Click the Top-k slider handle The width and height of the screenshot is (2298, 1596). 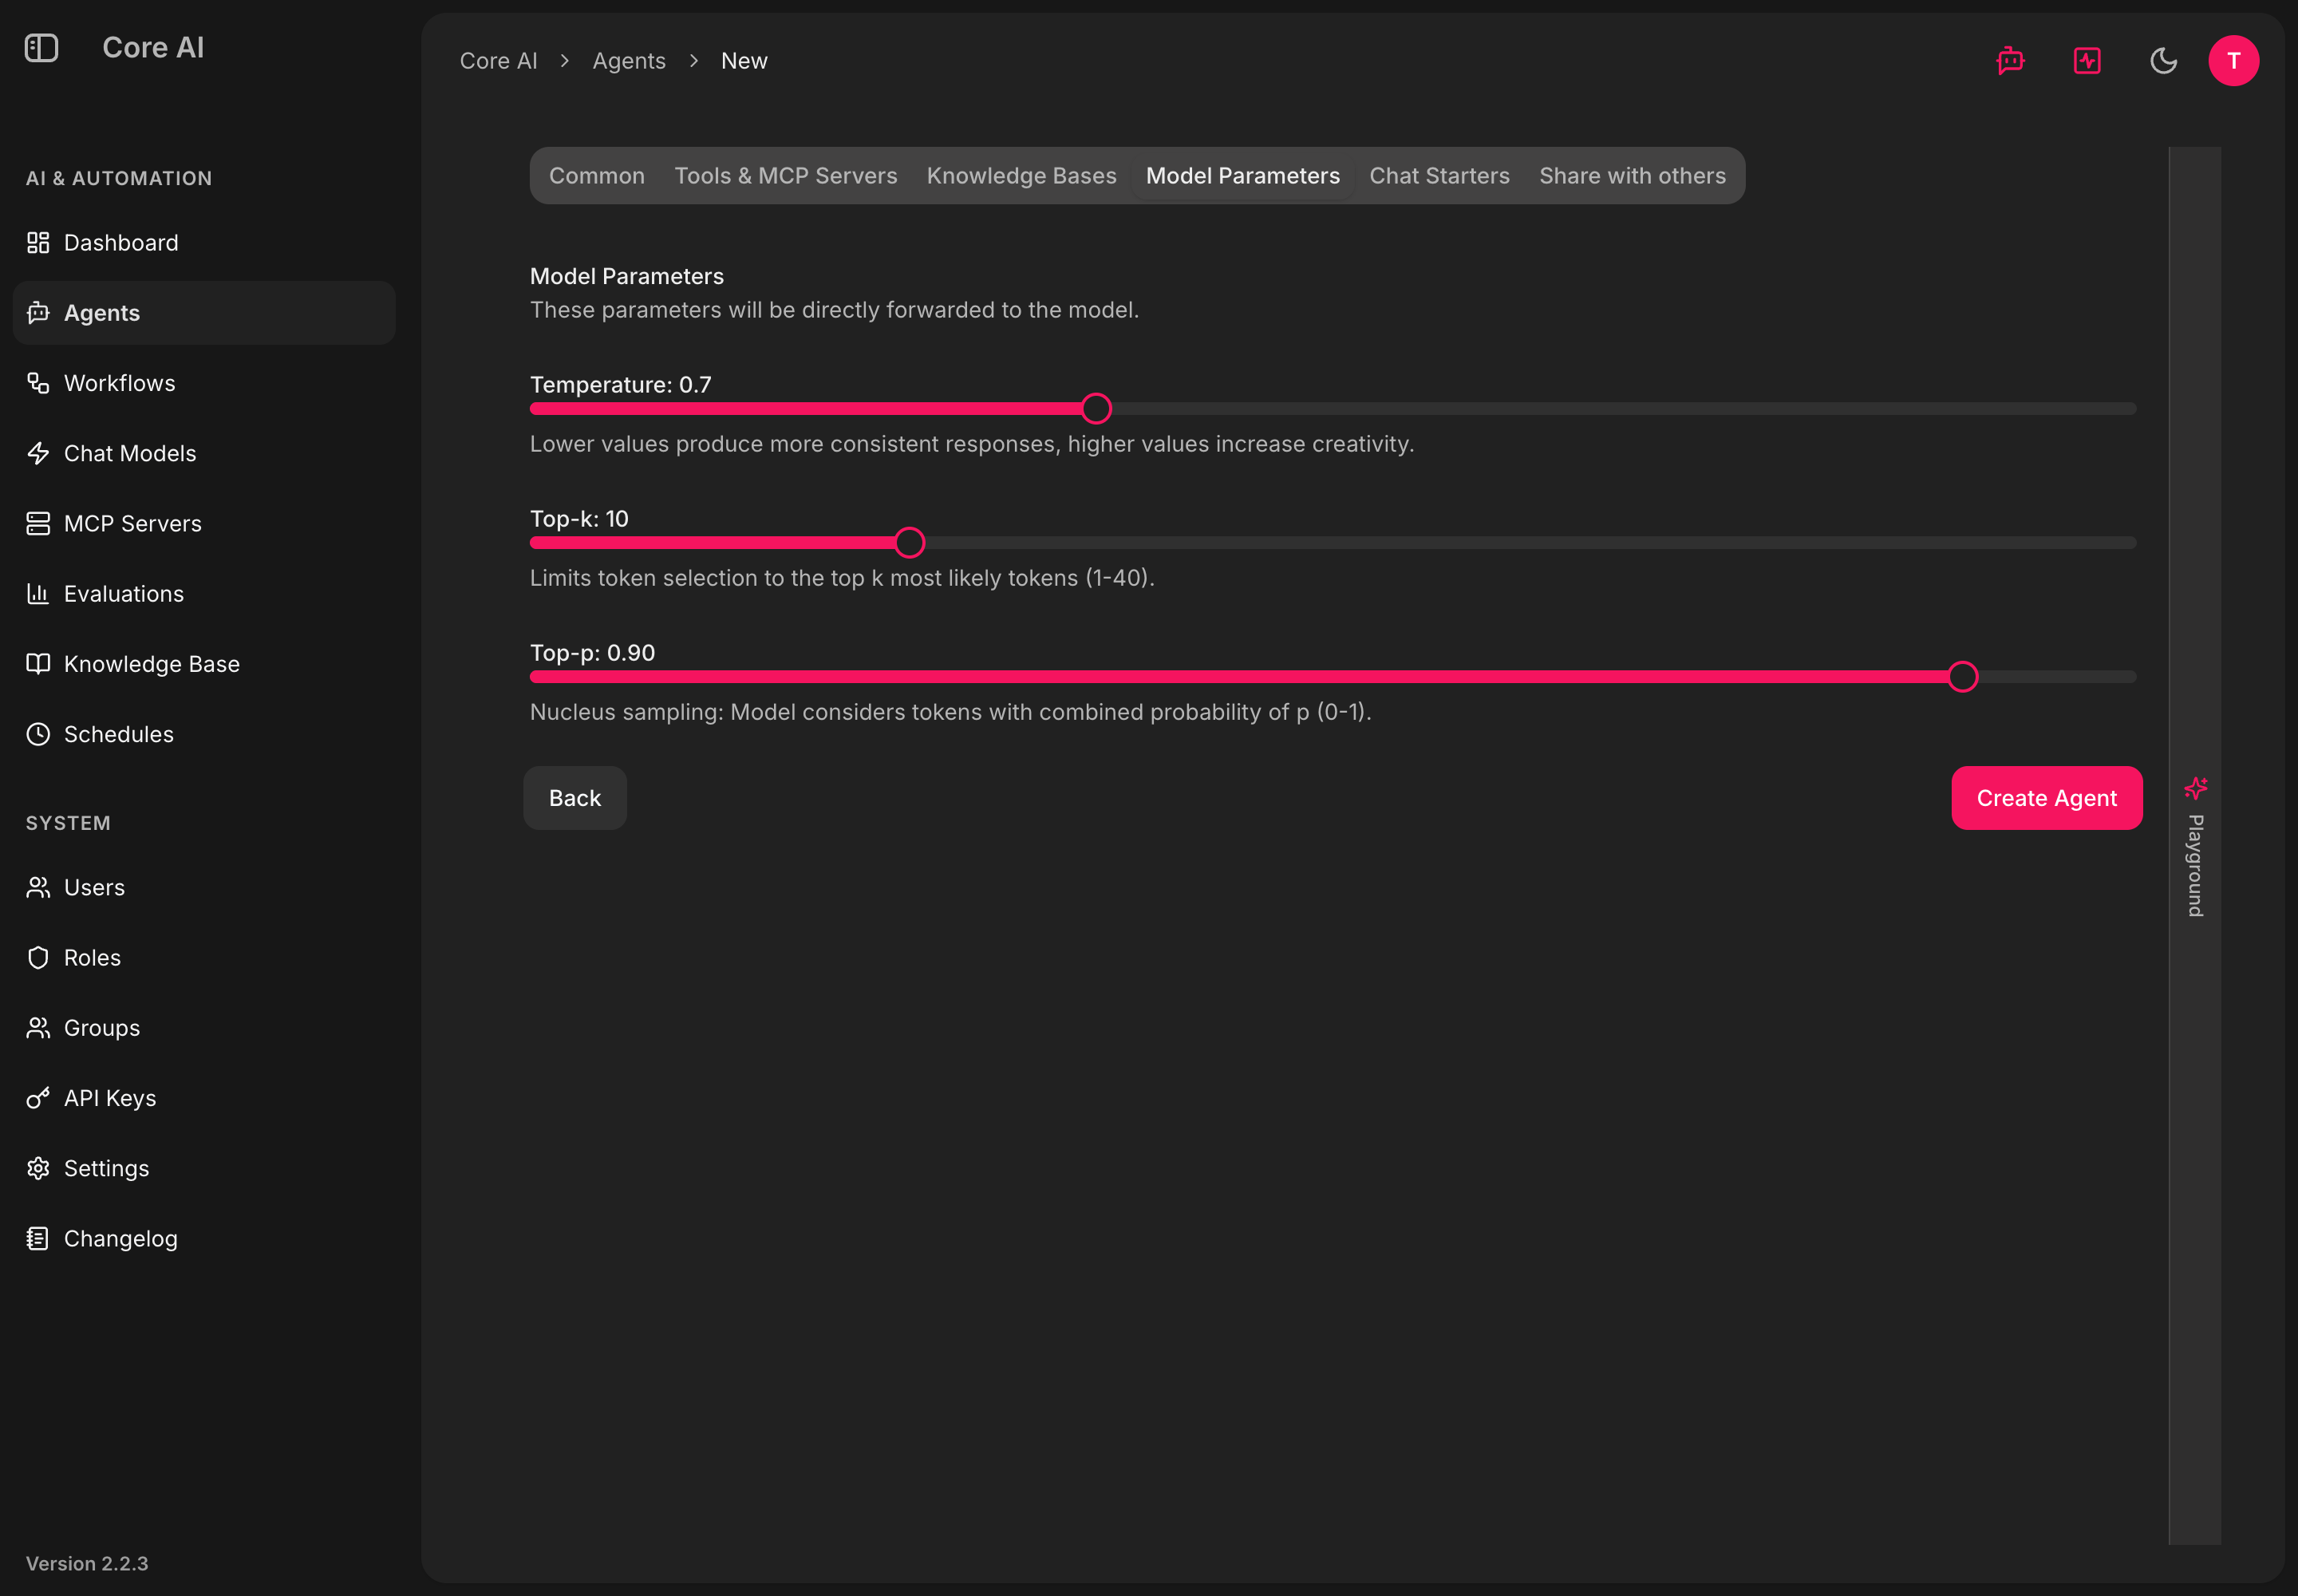(x=909, y=542)
